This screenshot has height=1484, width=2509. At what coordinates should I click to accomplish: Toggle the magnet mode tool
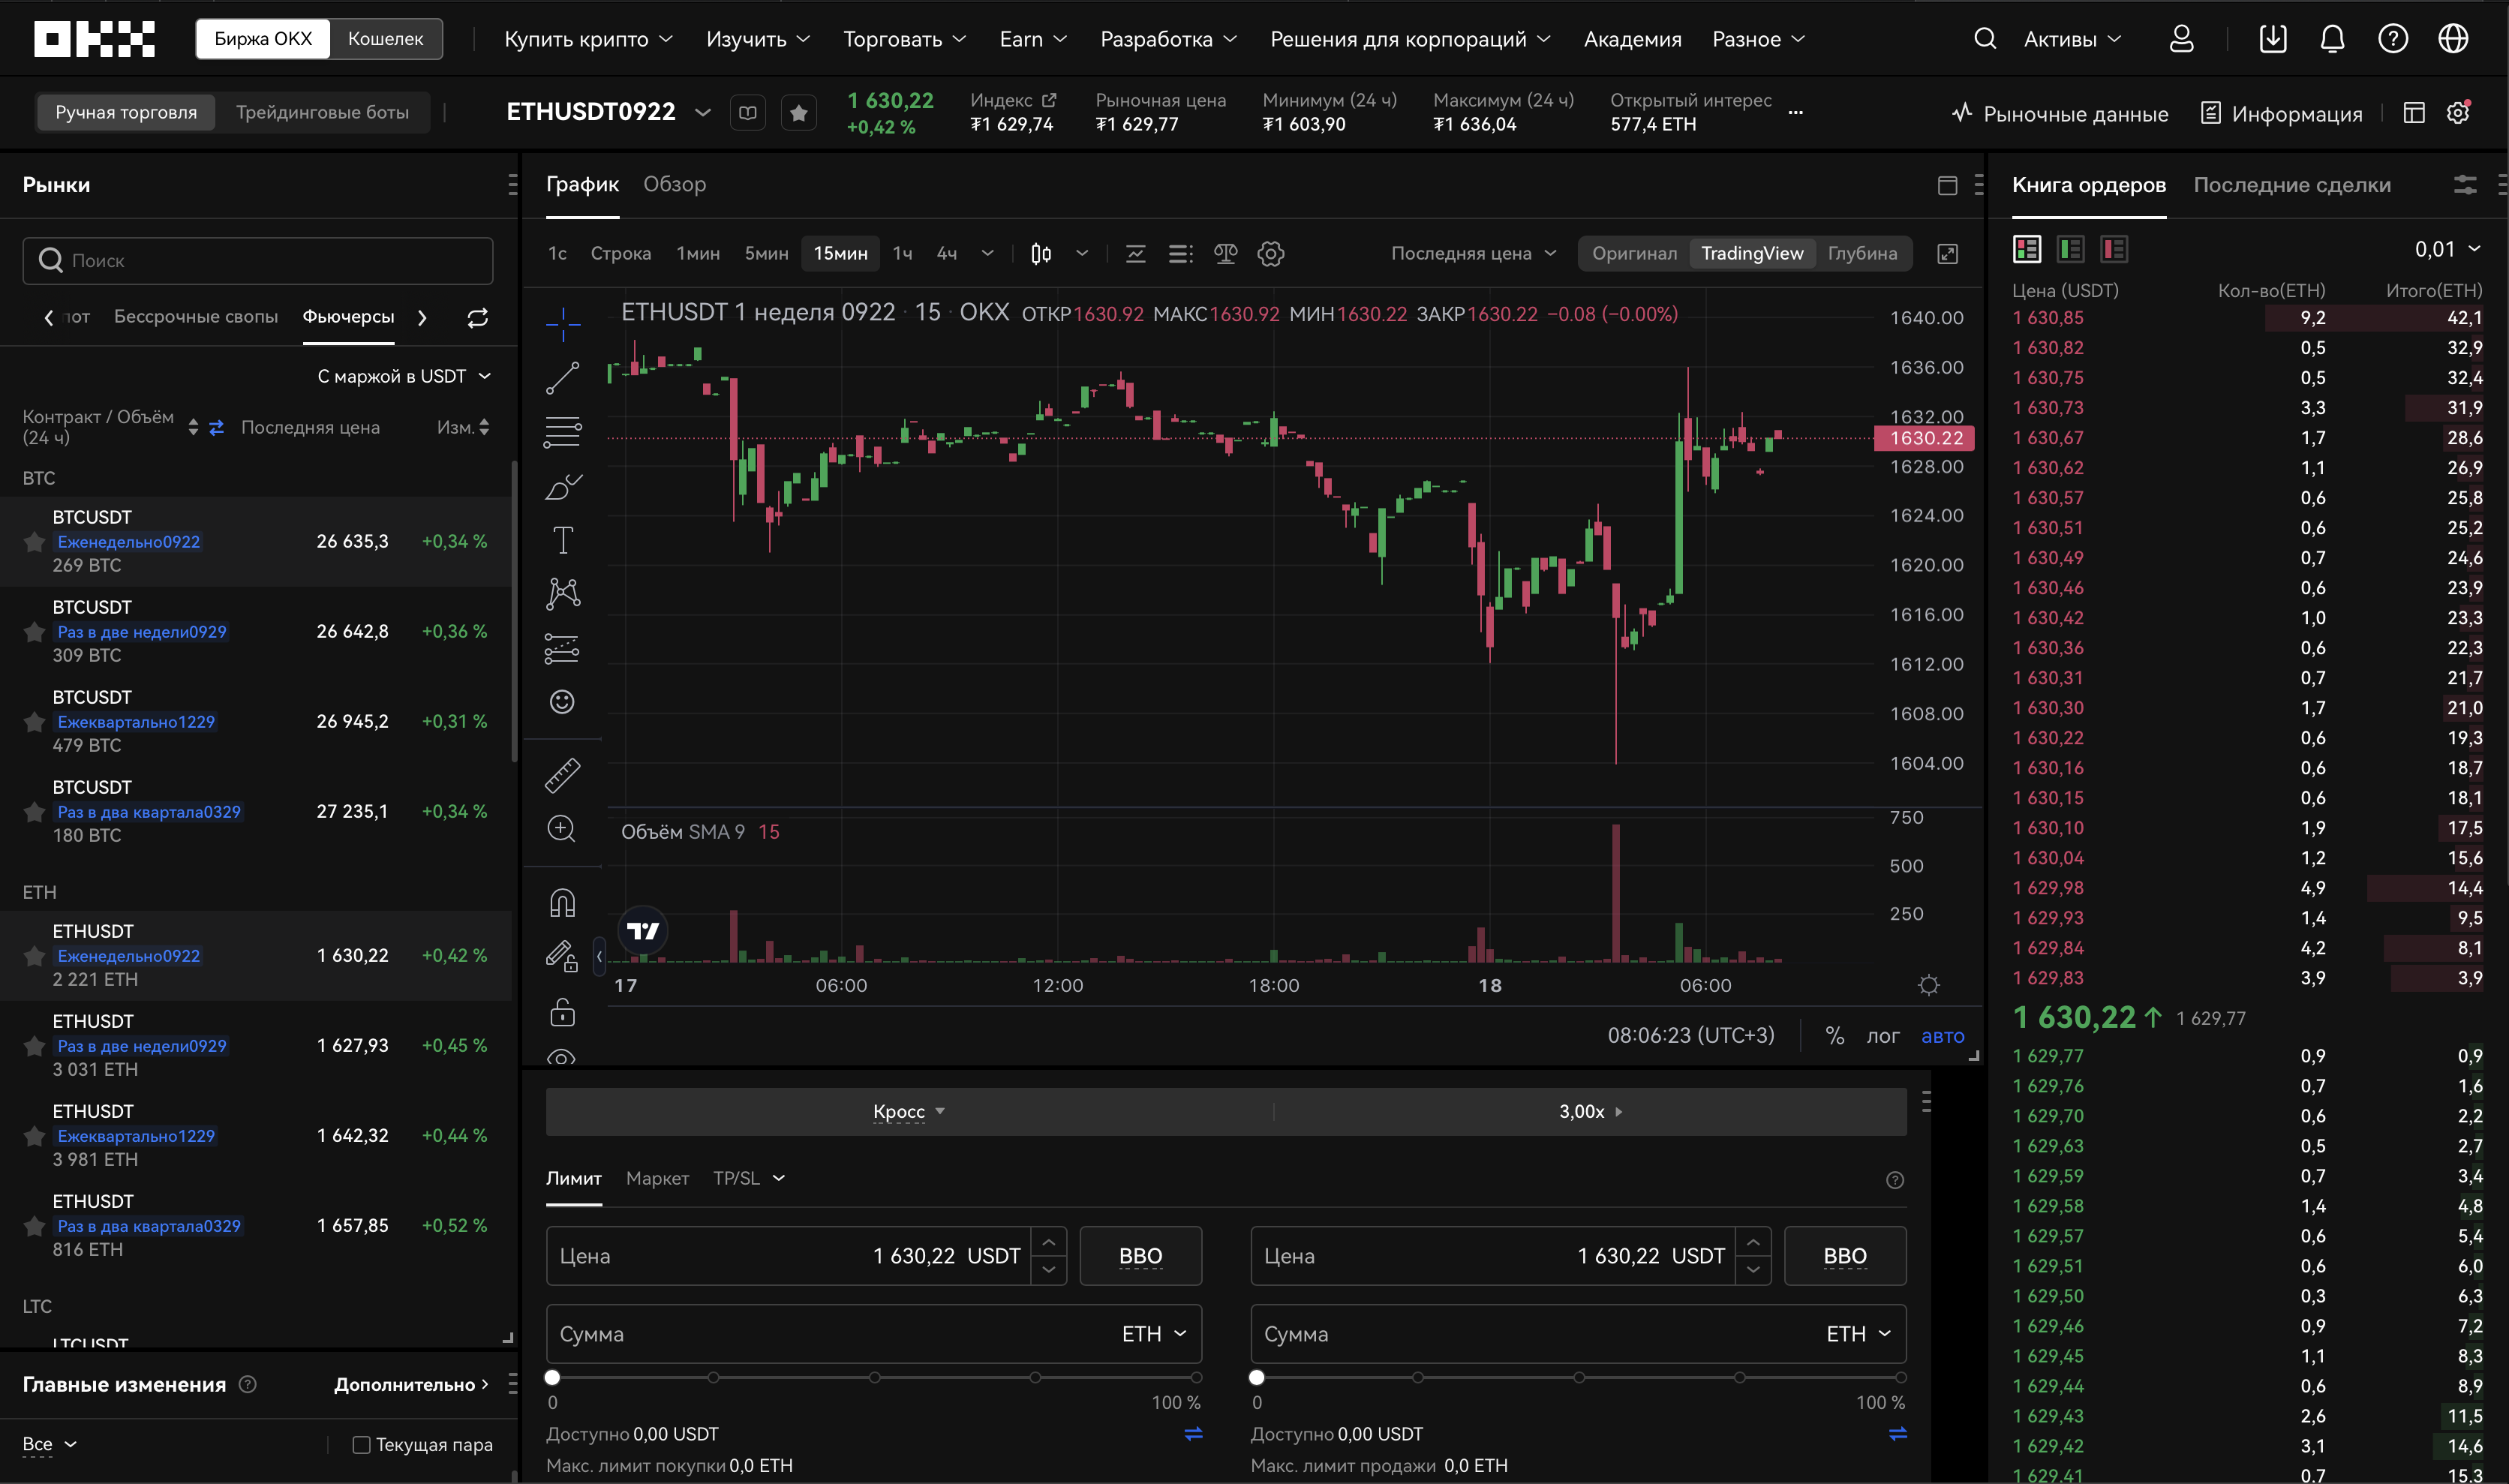tap(562, 903)
